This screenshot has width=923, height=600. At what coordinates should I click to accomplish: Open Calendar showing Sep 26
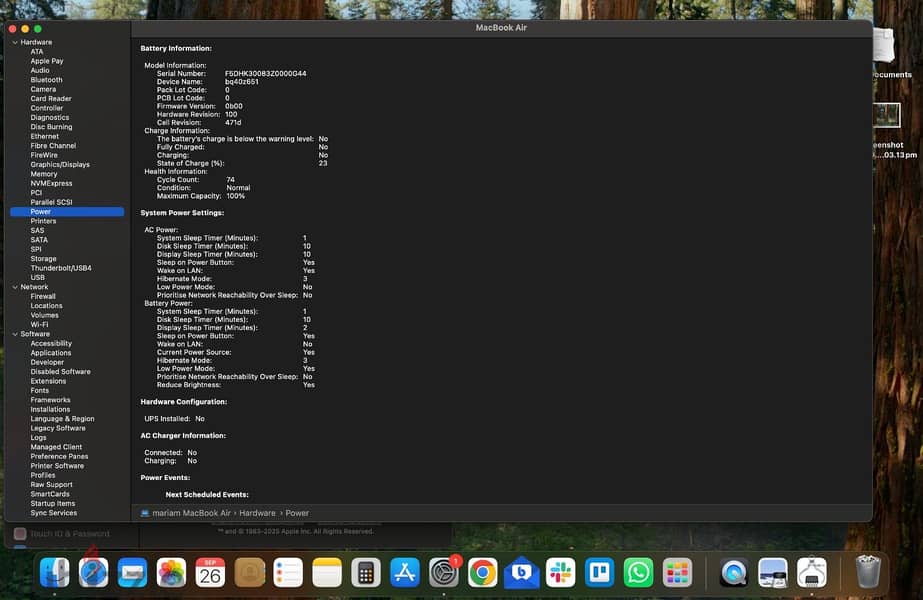tap(210, 572)
